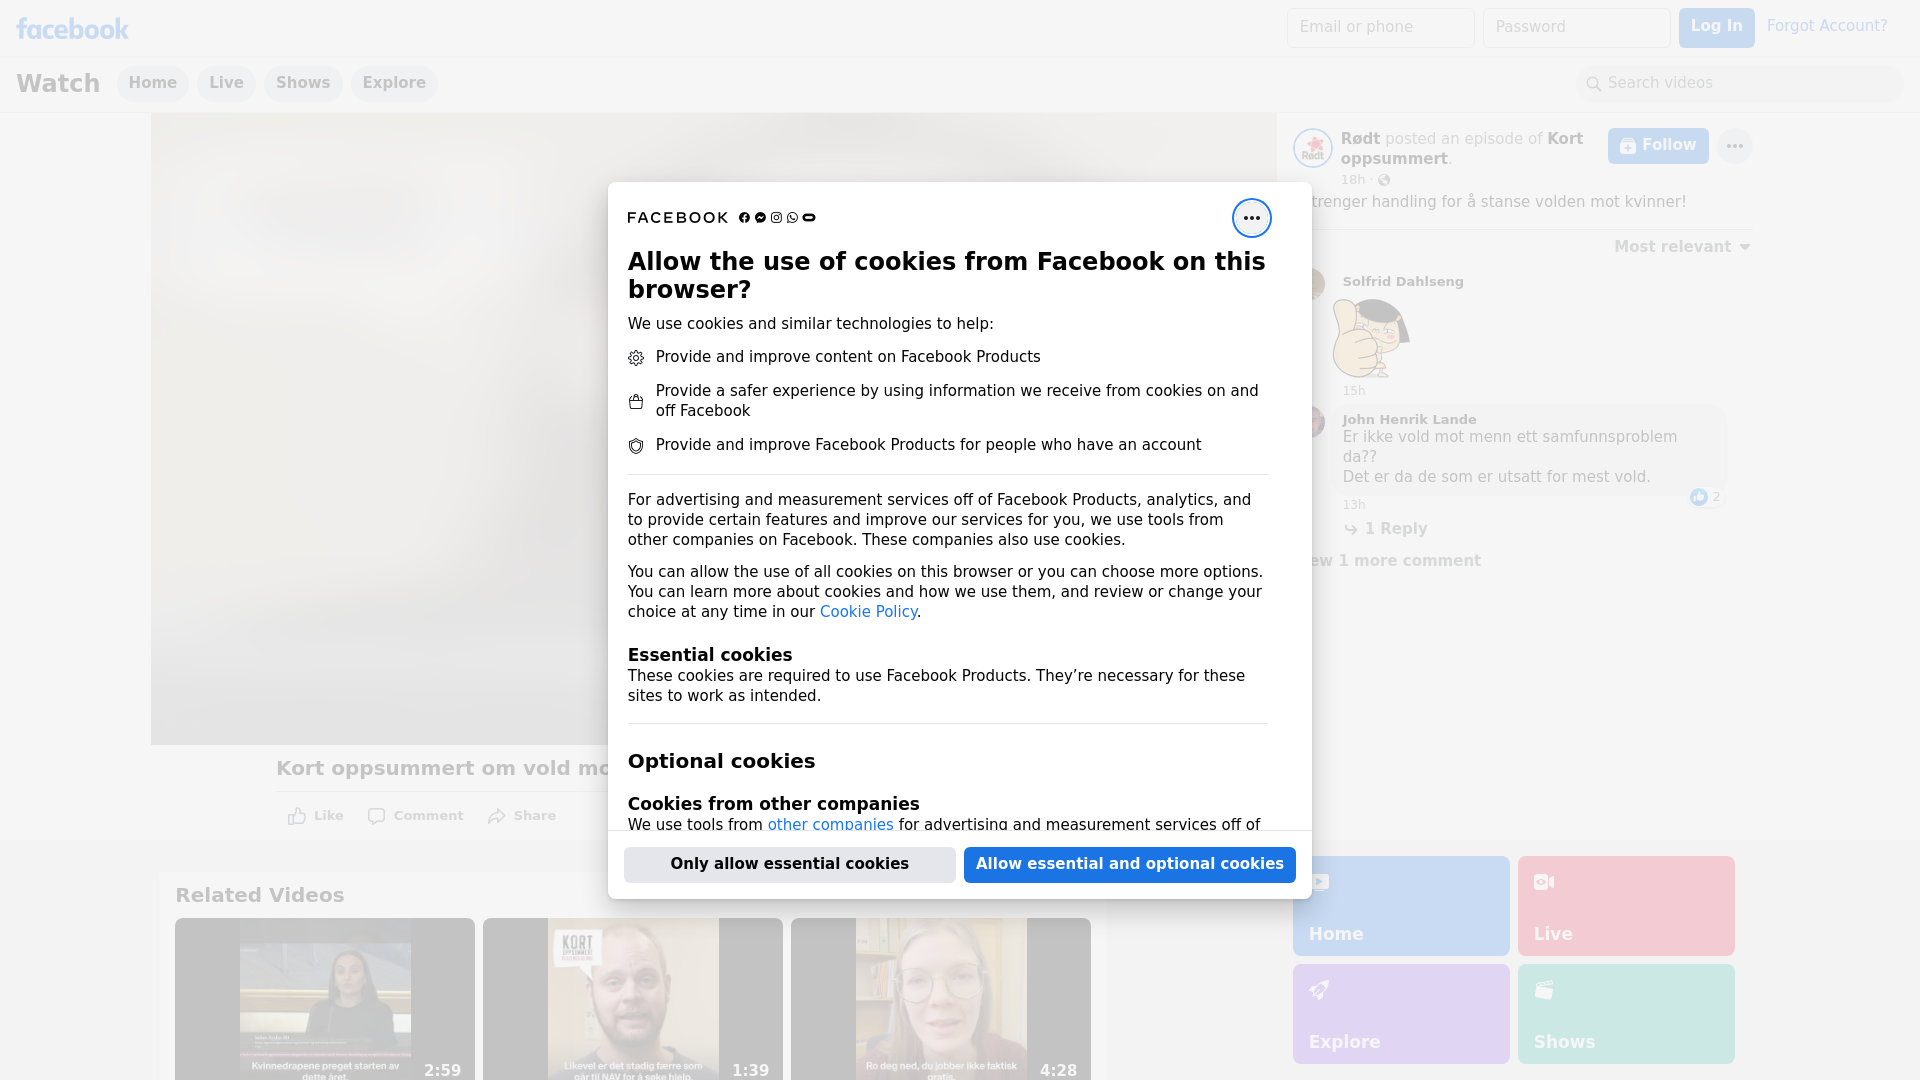Open the Live tile with camera icon
This screenshot has height=1080, width=1920.
point(1626,905)
